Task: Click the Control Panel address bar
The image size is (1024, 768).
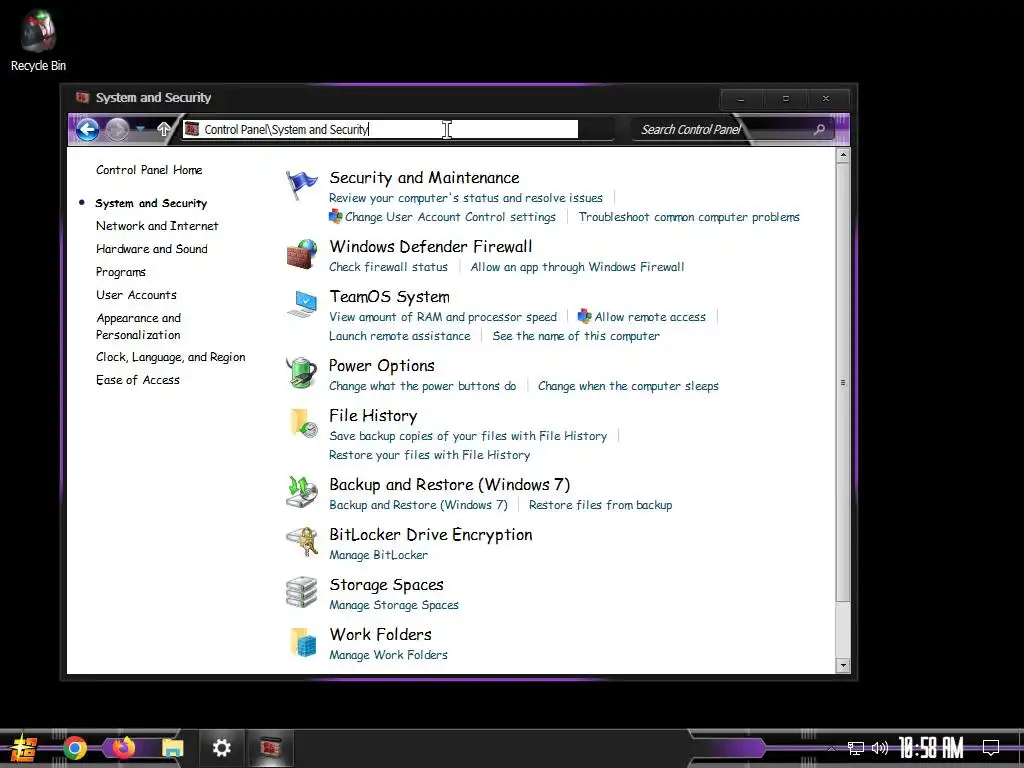Action: click(x=380, y=129)
